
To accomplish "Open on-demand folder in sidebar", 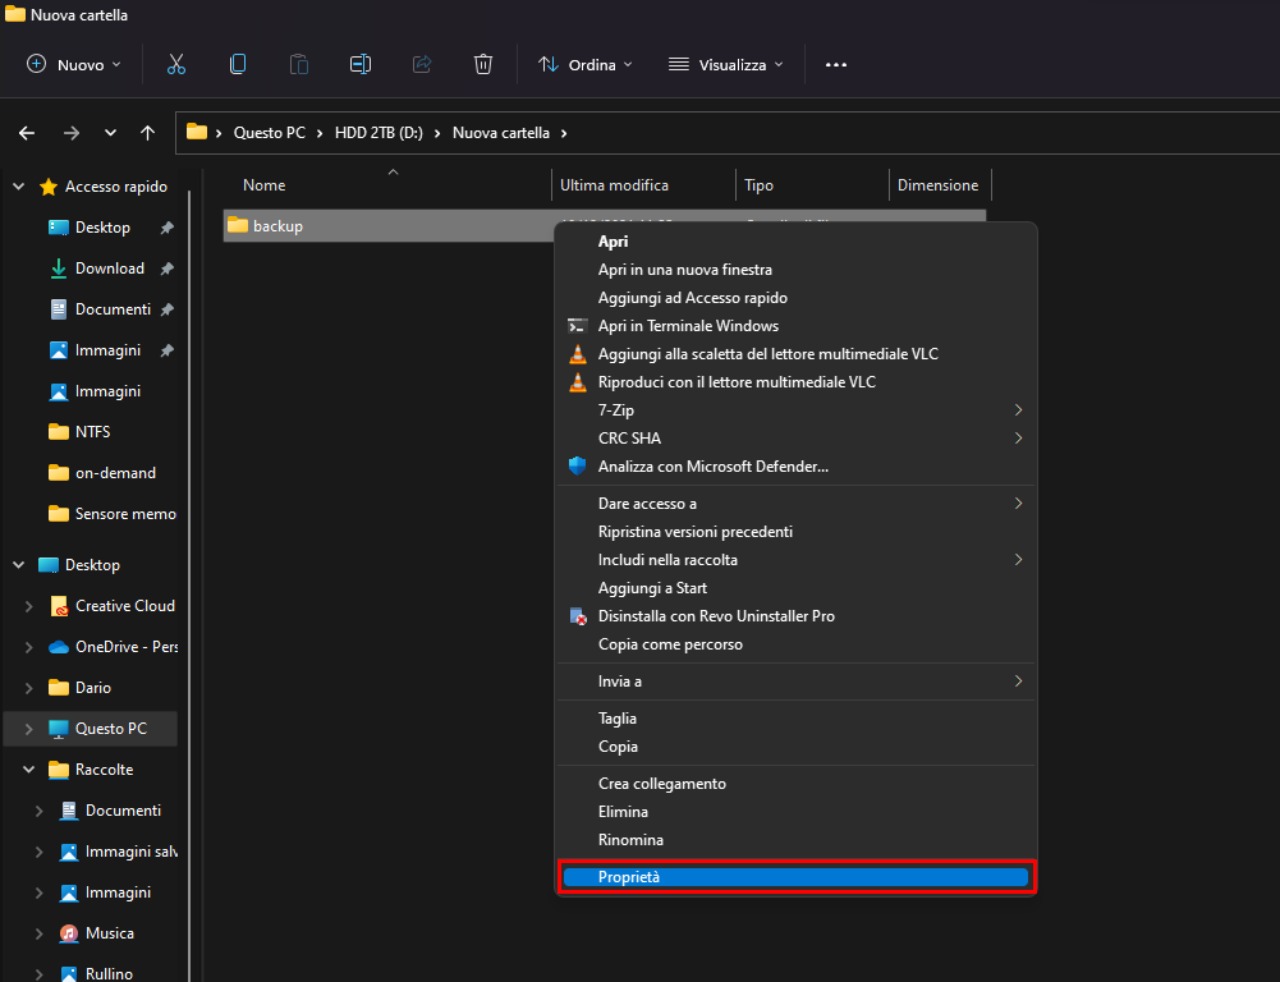I will coord(115,473).
